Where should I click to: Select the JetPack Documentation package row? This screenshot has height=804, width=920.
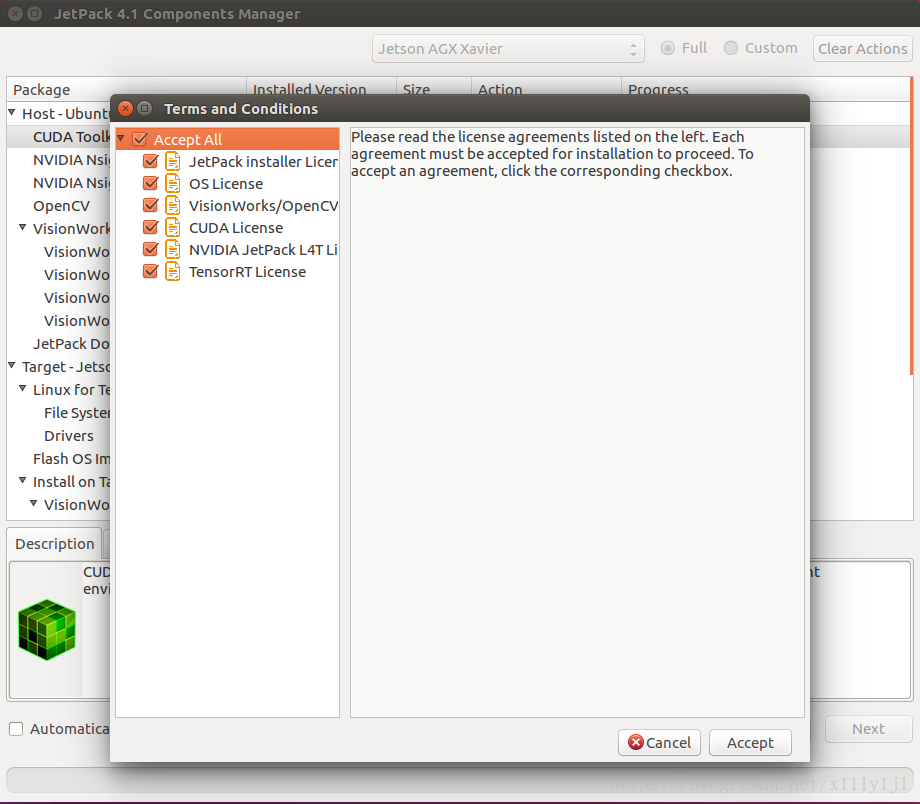(71, 344)
